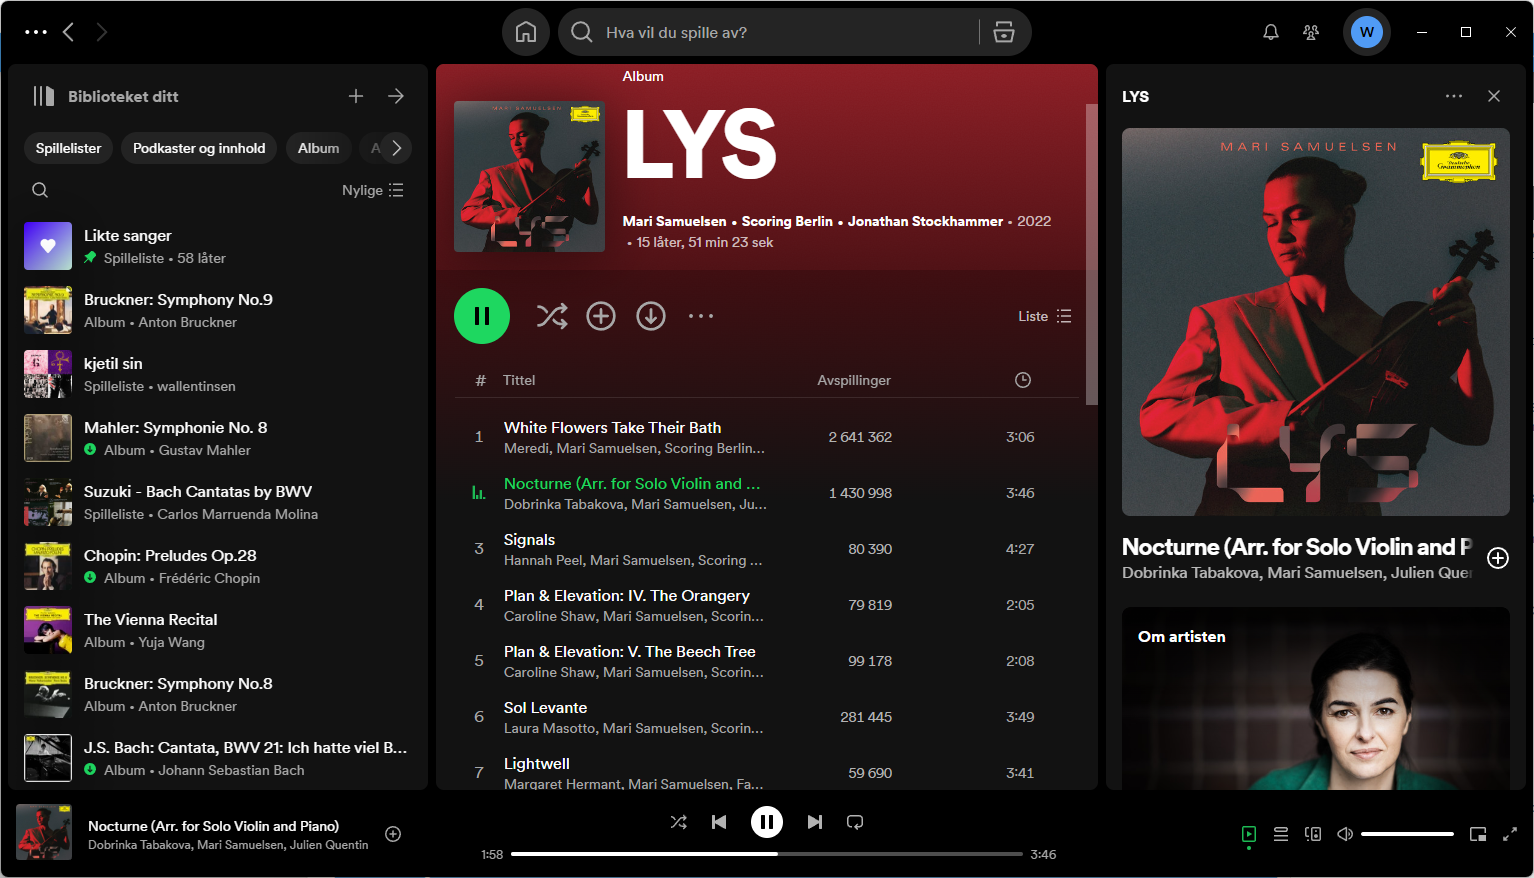Open Mahler: Symphonie No. 8 album
1534x878 pixels.
tap(216, 438)
